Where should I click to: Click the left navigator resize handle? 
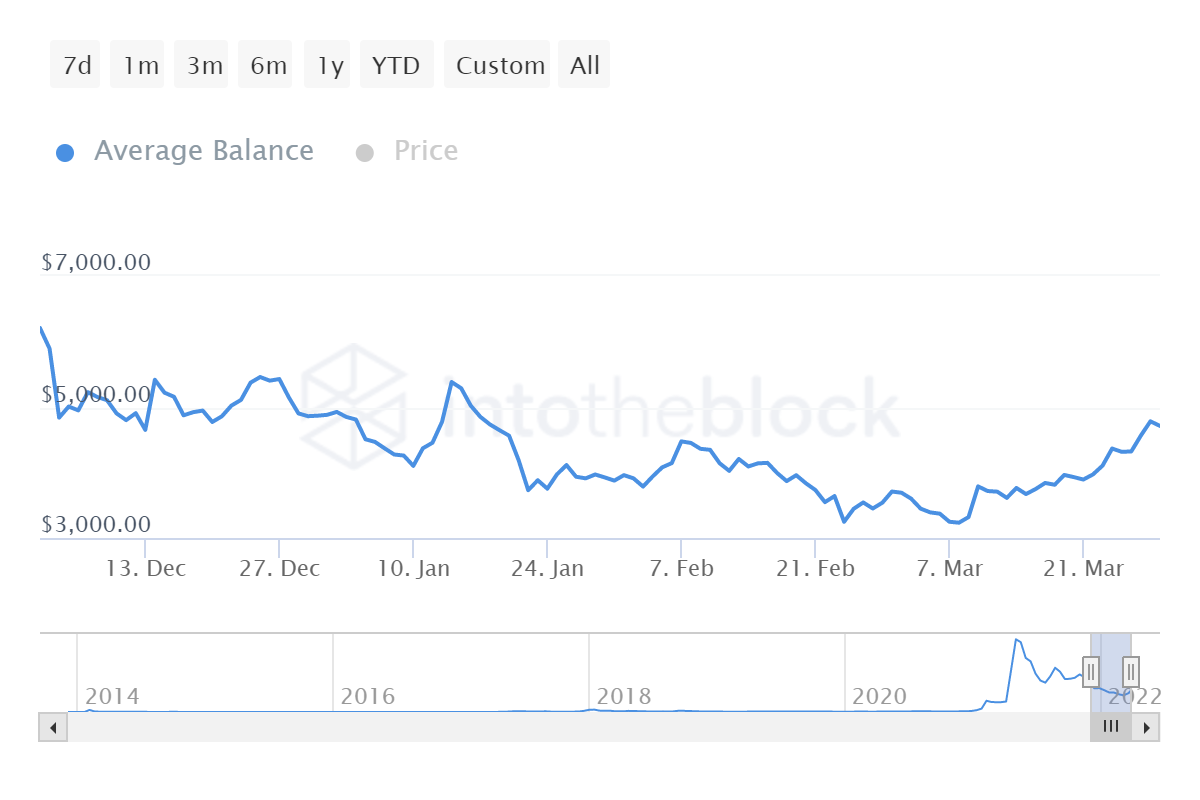(x=1090, y=672)
